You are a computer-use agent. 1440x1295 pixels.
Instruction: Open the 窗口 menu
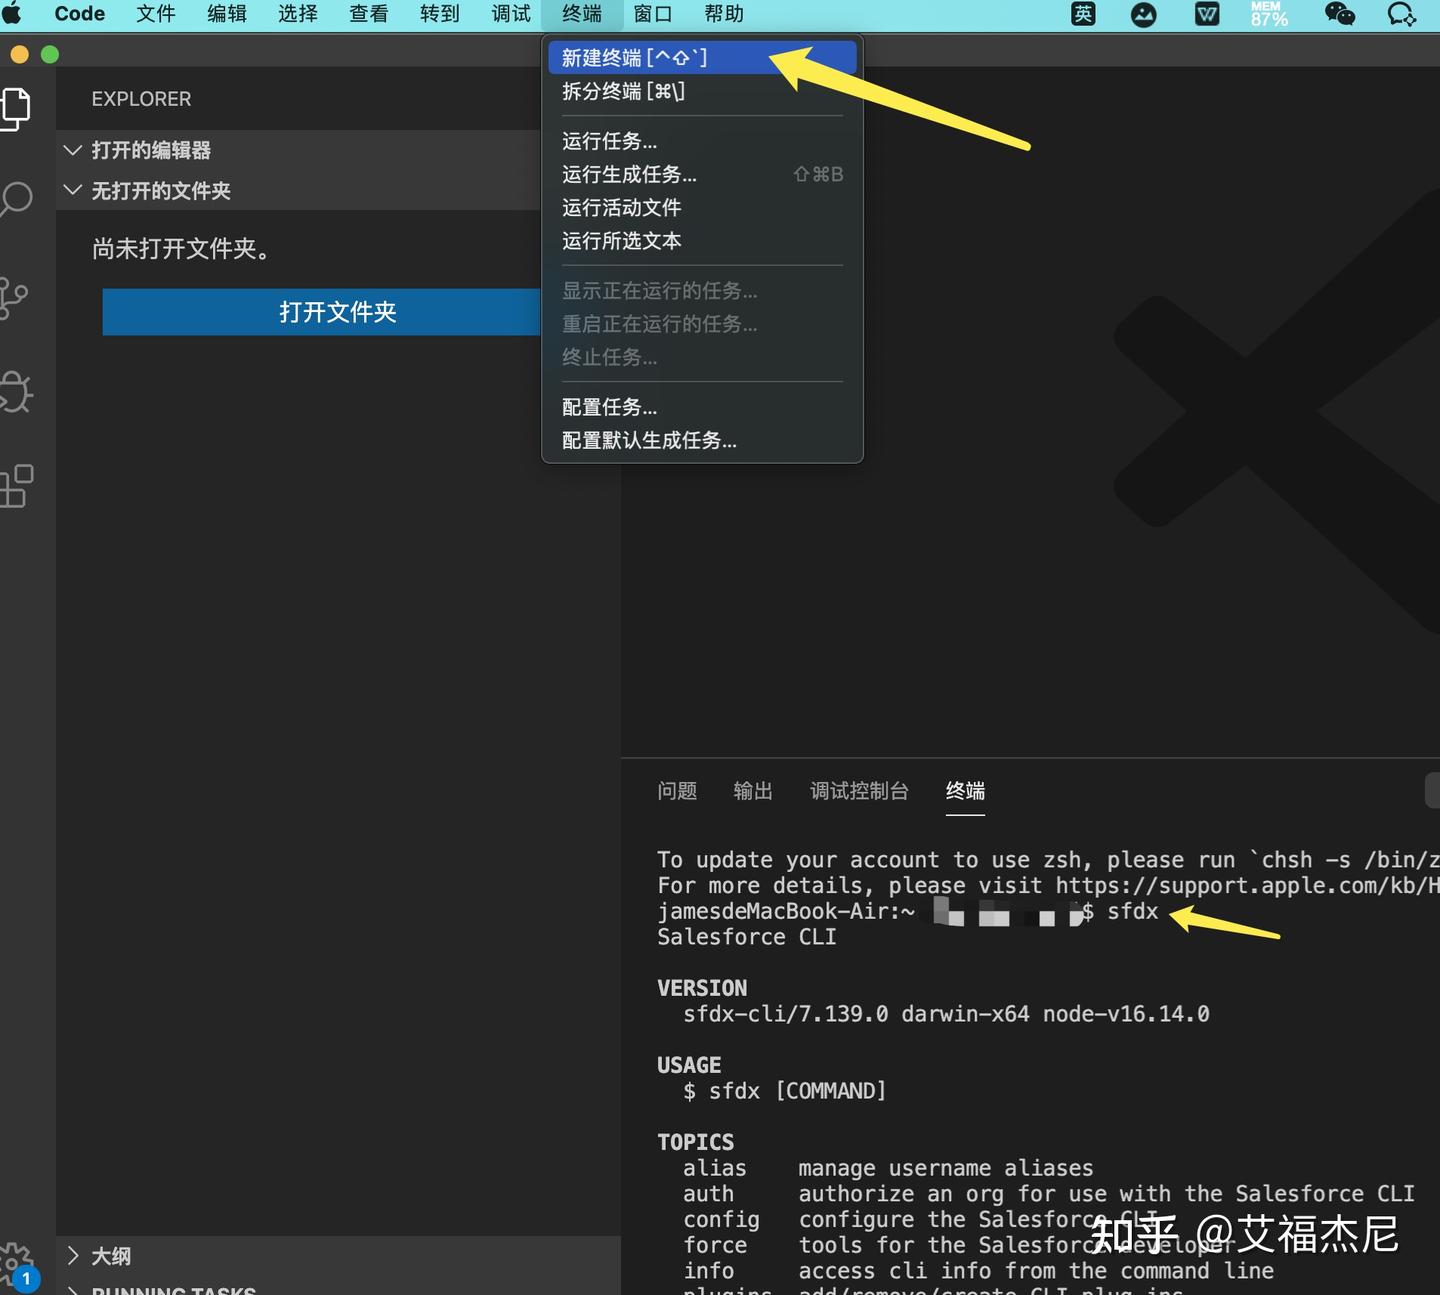click(x=652, y=14)
